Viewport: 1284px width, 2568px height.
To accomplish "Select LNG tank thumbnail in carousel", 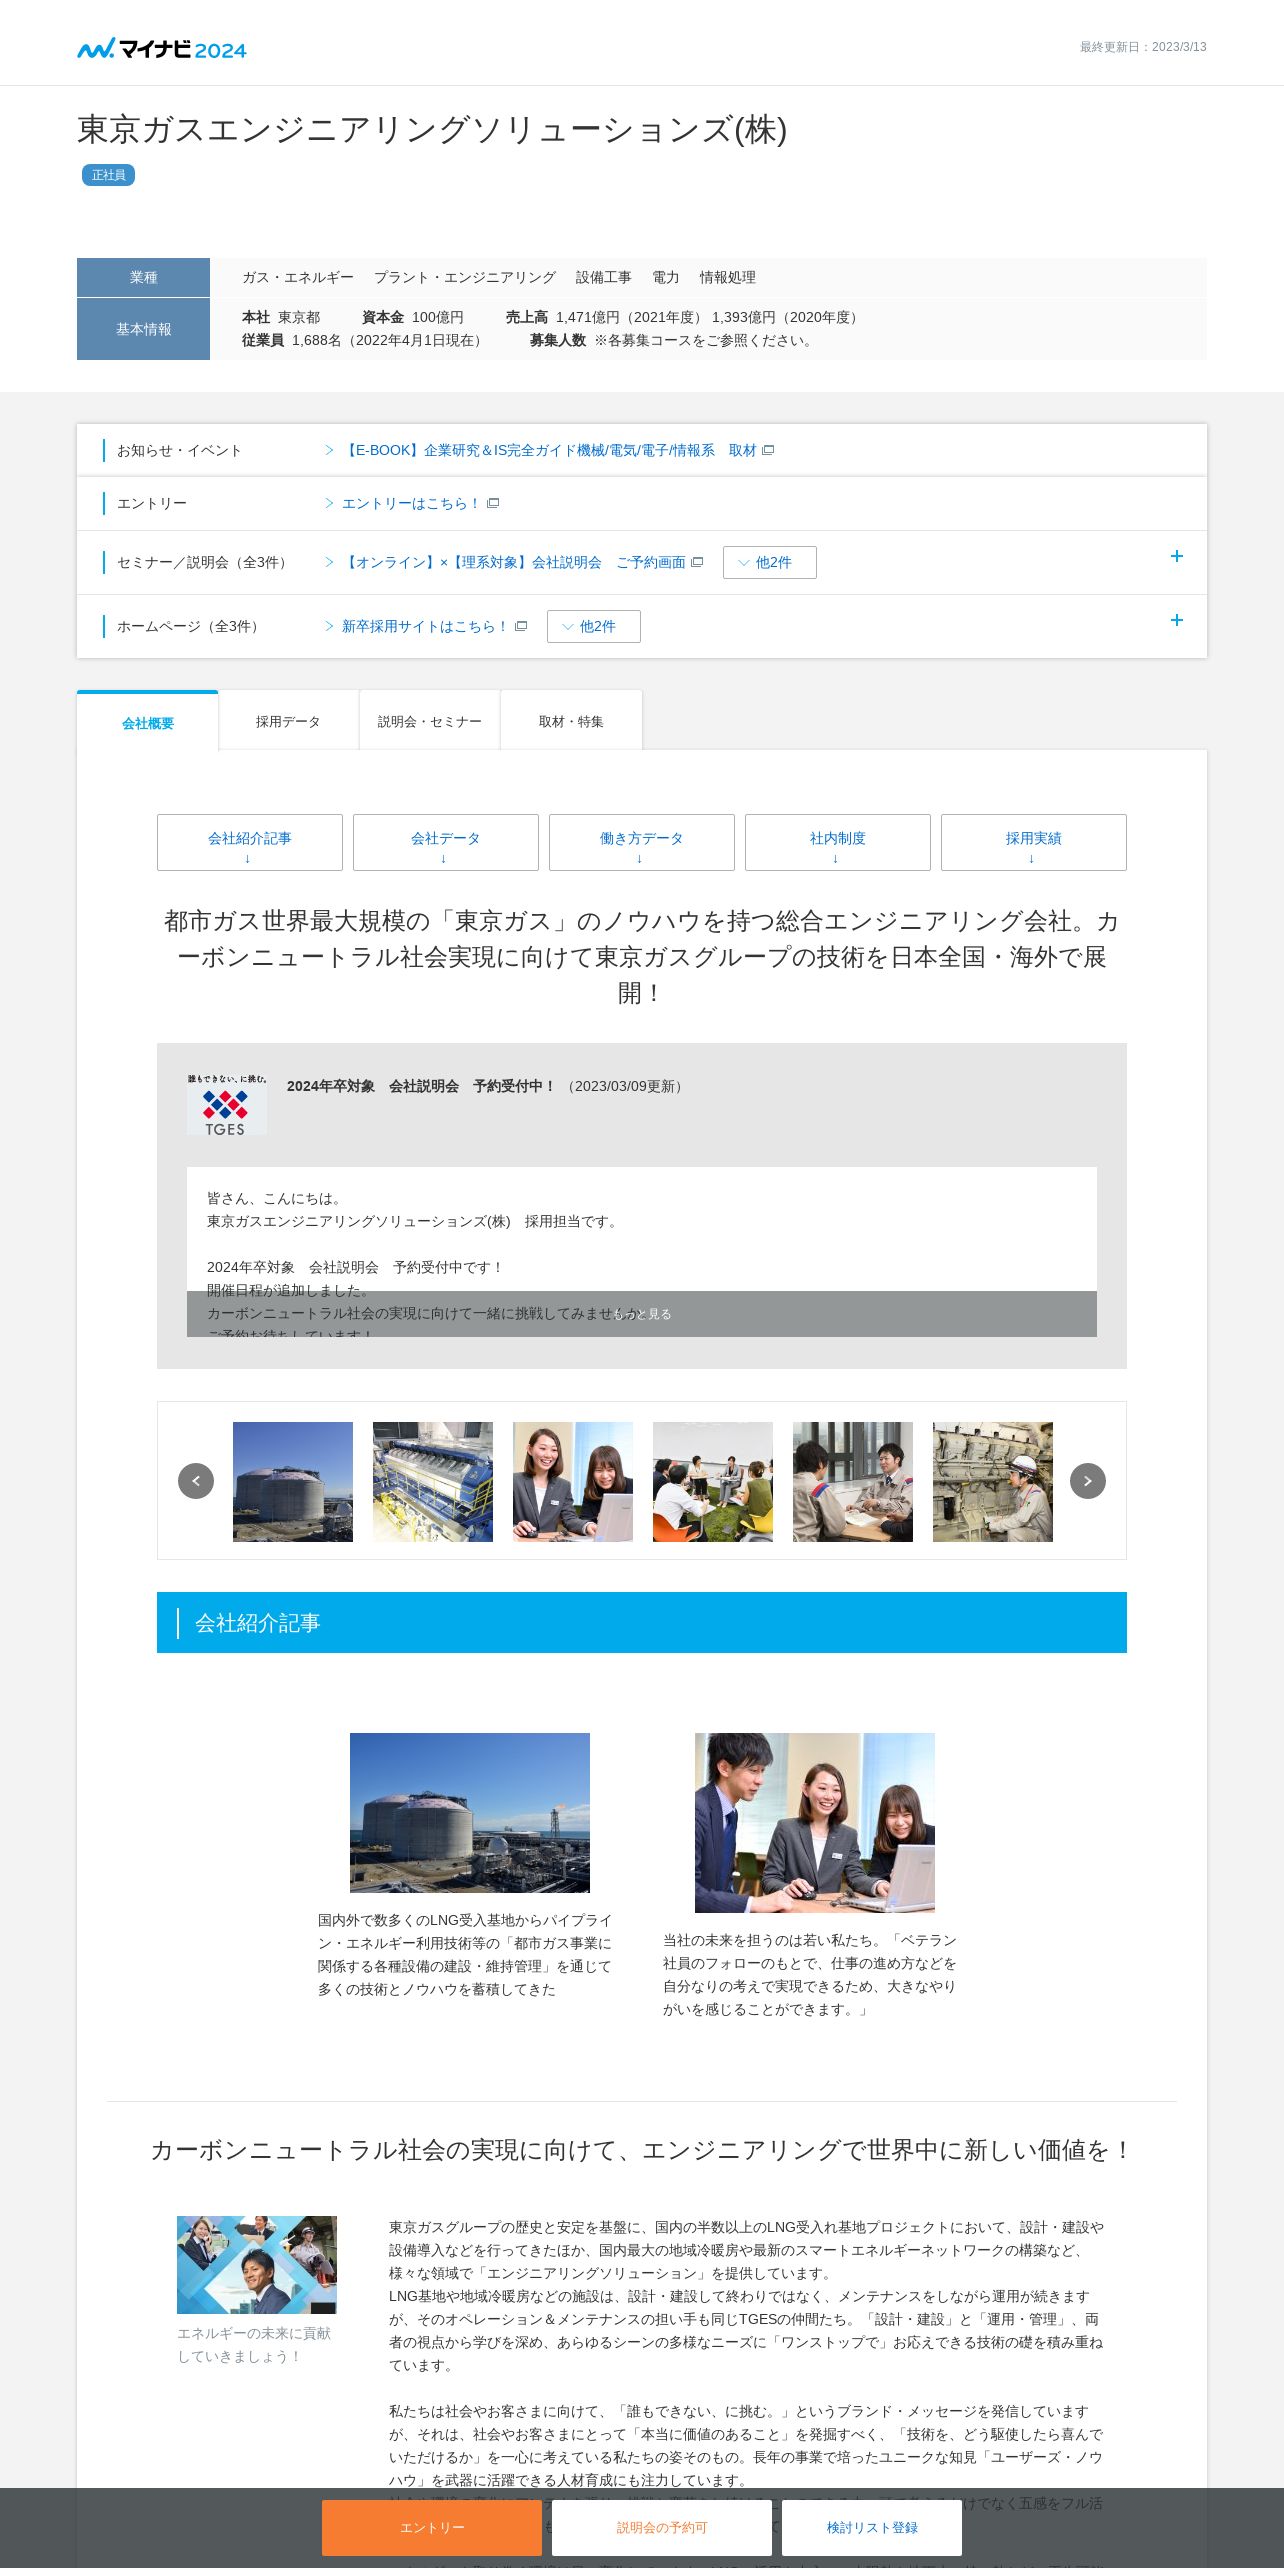I will tap(293, 1482).
